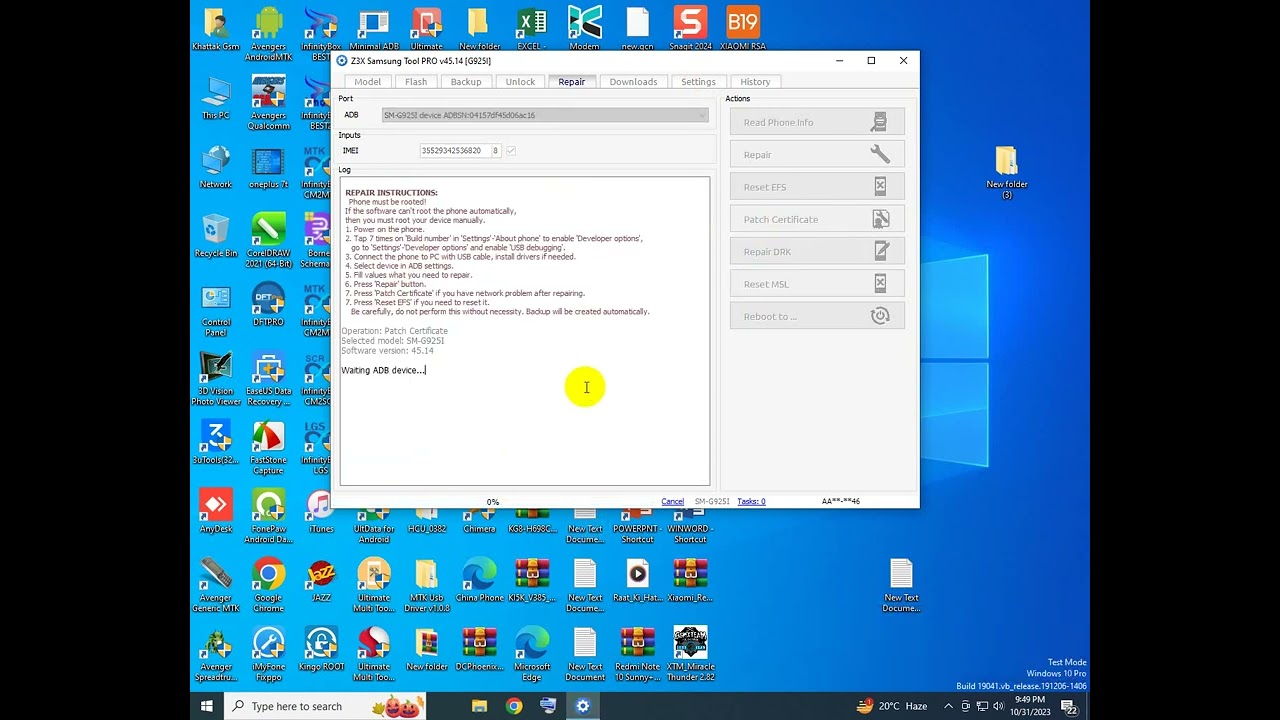Open iMyFone Fixppo desktop shortcut
The width and height of the screenshot is (1280, 720).
[x=268, y=655]
